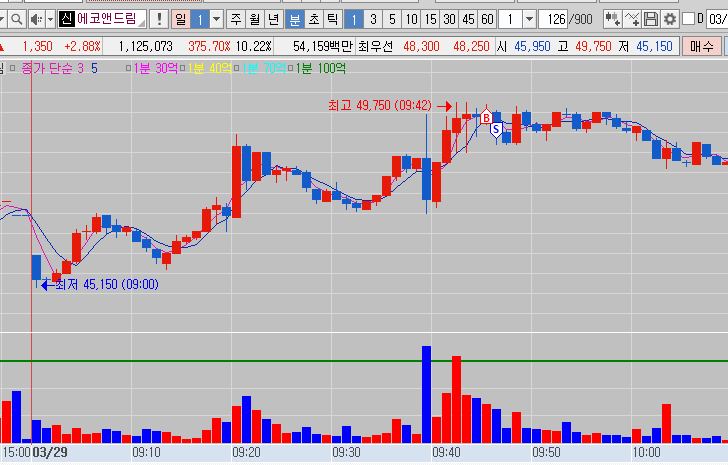Toggle the checkbox next to the gear icon
The width and height of the screenshot is (728, 465).
tap(687, 19)
